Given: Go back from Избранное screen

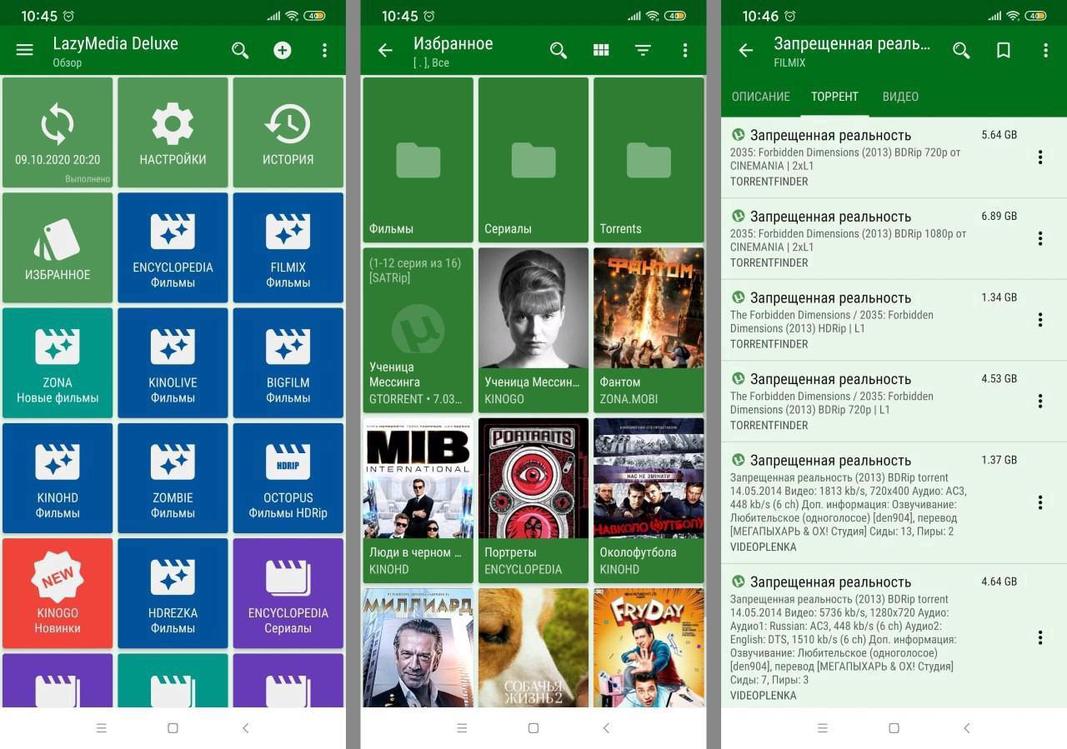Looking at the screenshot, I should [x=386, y=48].
